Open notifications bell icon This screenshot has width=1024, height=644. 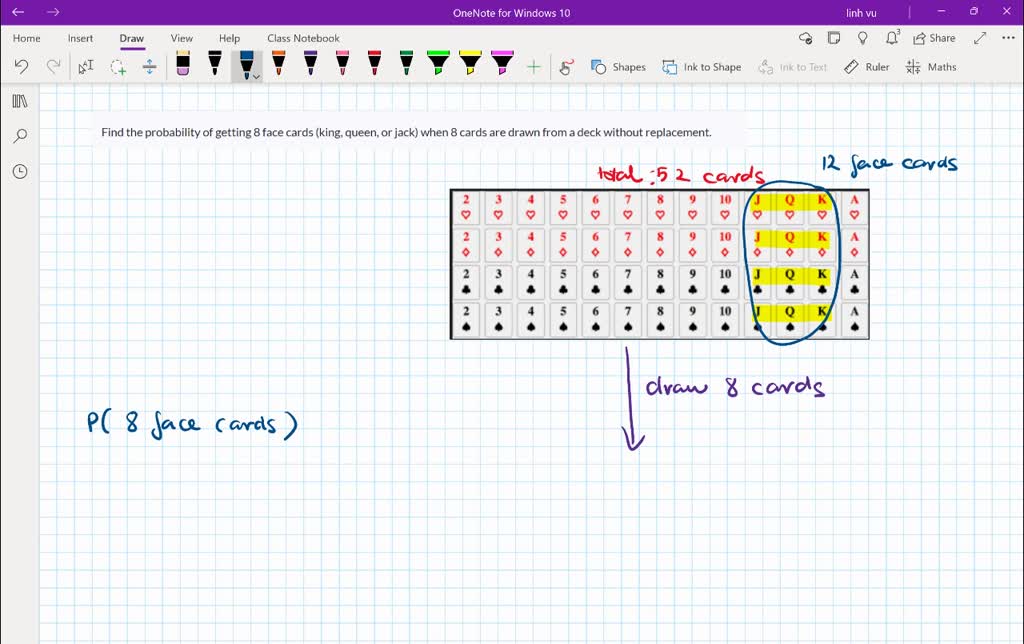point(892,37)
